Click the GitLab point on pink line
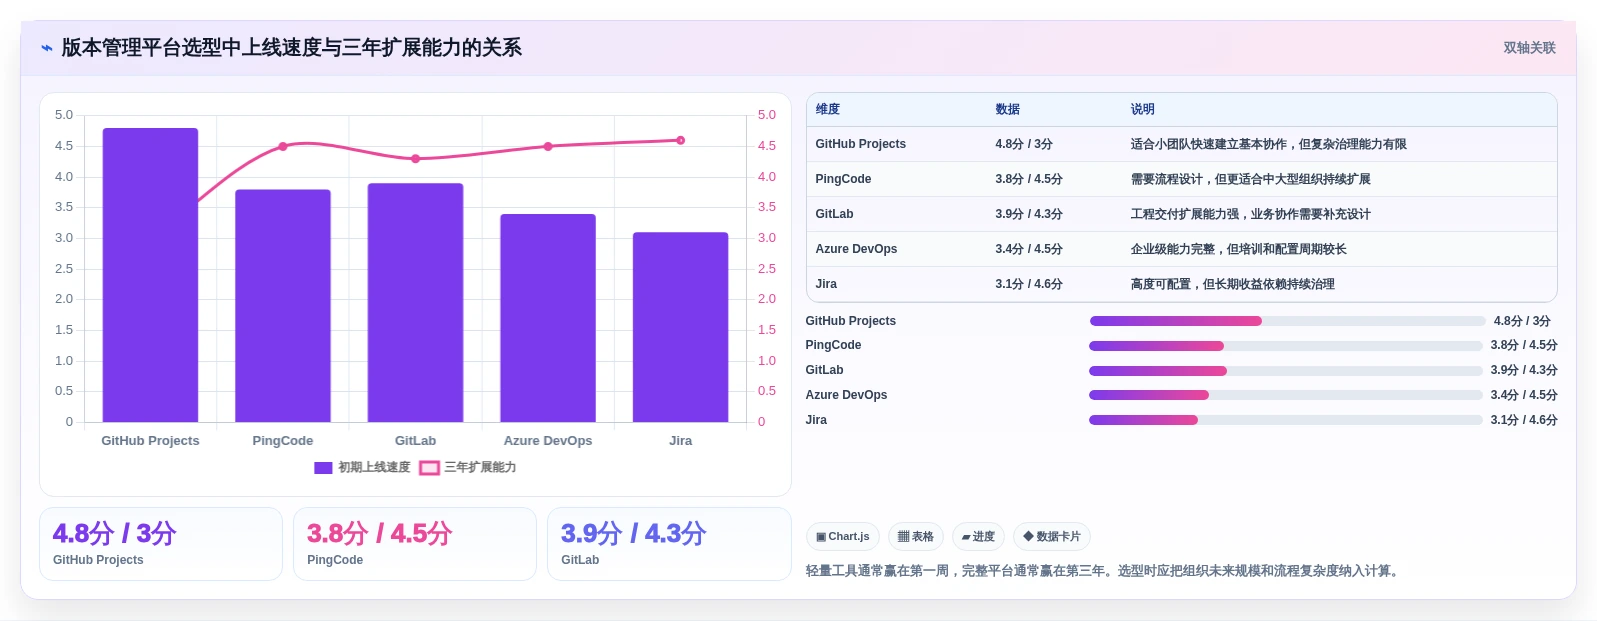Image resolution: width=1597 pixels, height=621 pixels. (415, 159)
